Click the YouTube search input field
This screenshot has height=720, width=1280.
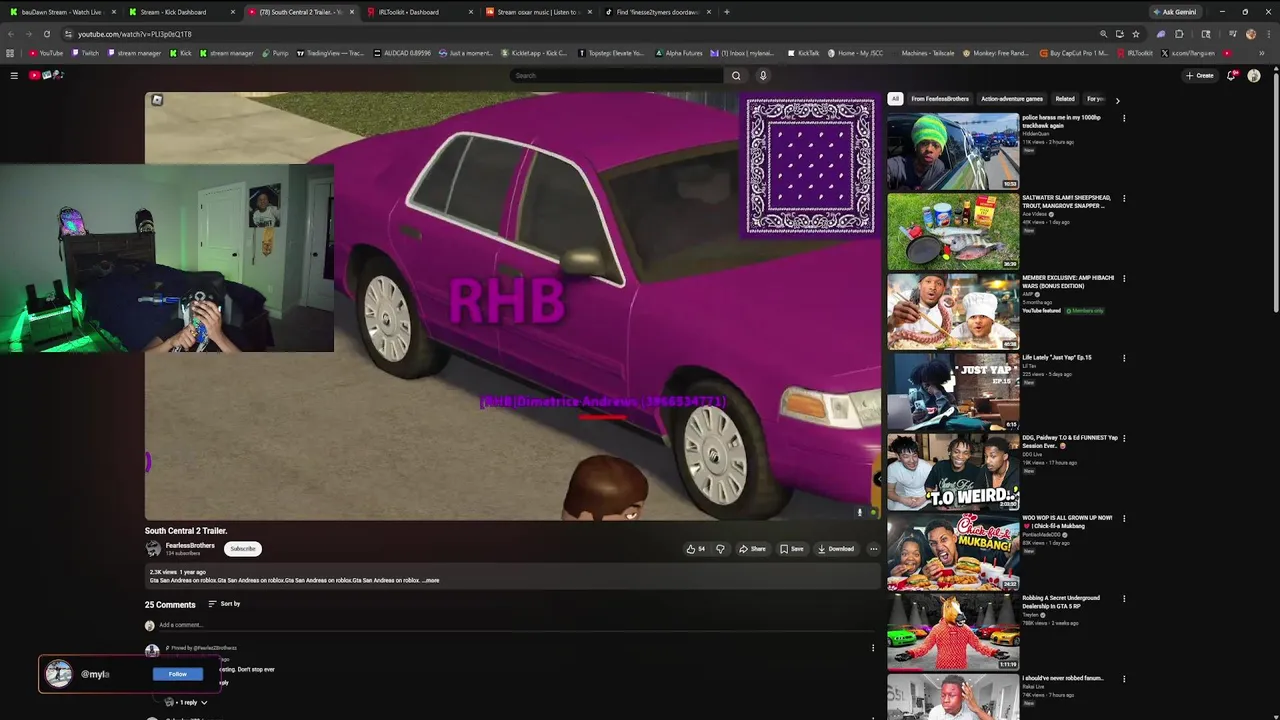point(617,75)
